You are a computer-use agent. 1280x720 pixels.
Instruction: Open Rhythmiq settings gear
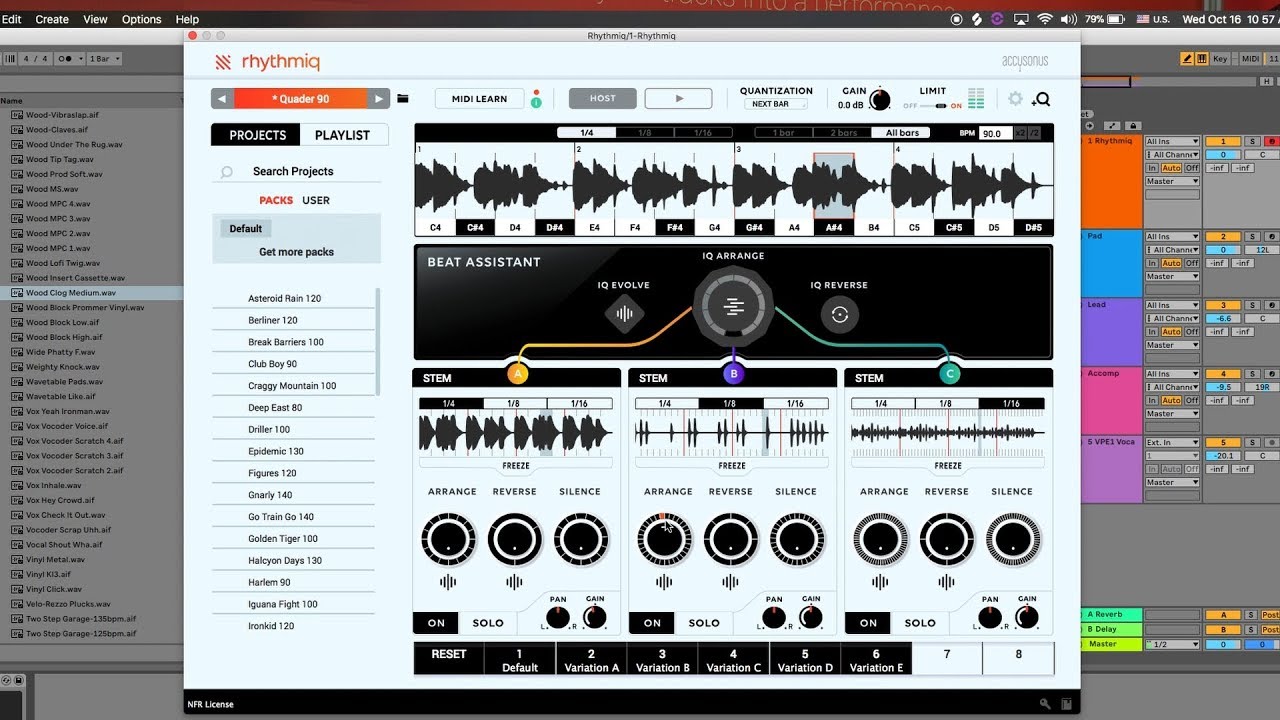coord(1016,98)
